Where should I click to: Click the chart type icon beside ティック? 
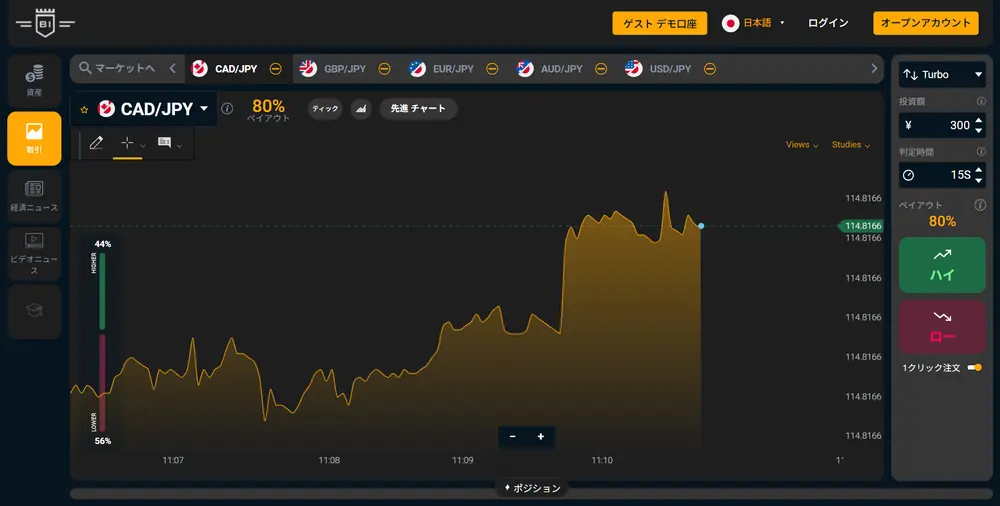tap(361, 108)
